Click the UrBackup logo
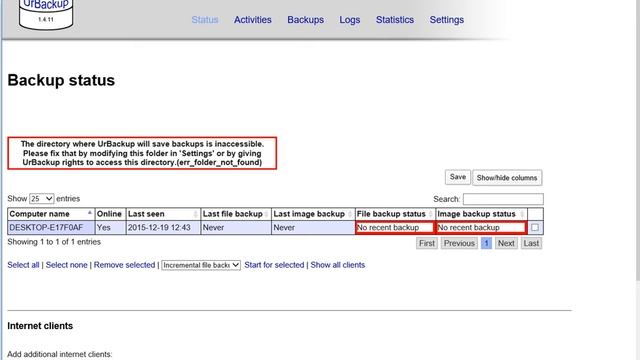The width and height of the screenshot is (640, 360). (46, 14)
